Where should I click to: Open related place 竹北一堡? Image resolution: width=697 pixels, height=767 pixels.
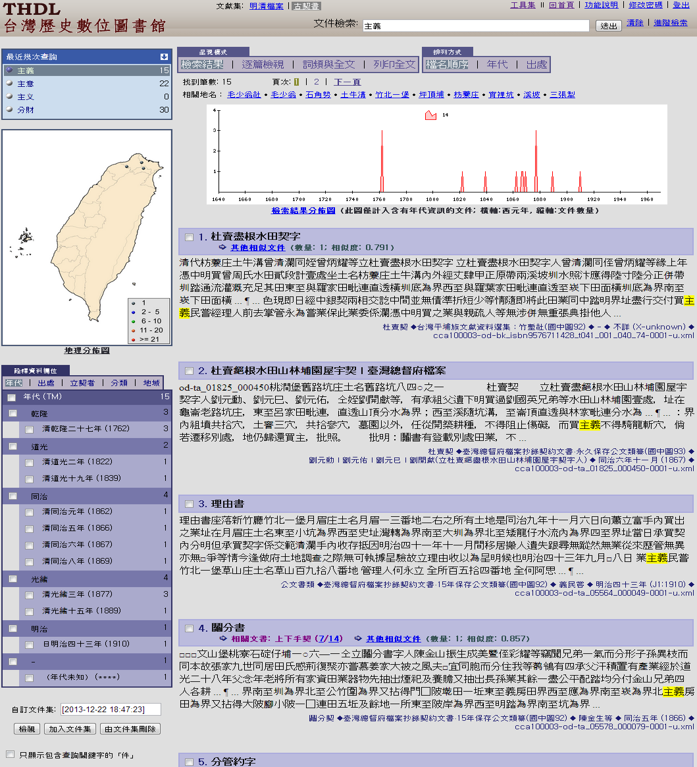click(392, 95)
